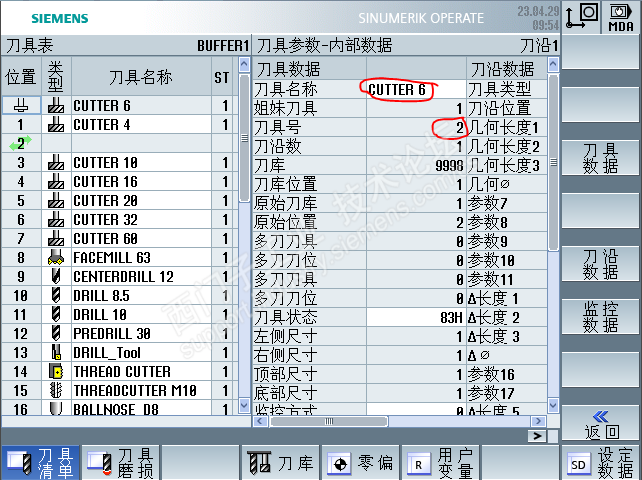Image resolution: width=642 pixels, height=480 pixels.
Task: Click the ball nose icon for BALLNOSE_D8
Action: (56, 409)
